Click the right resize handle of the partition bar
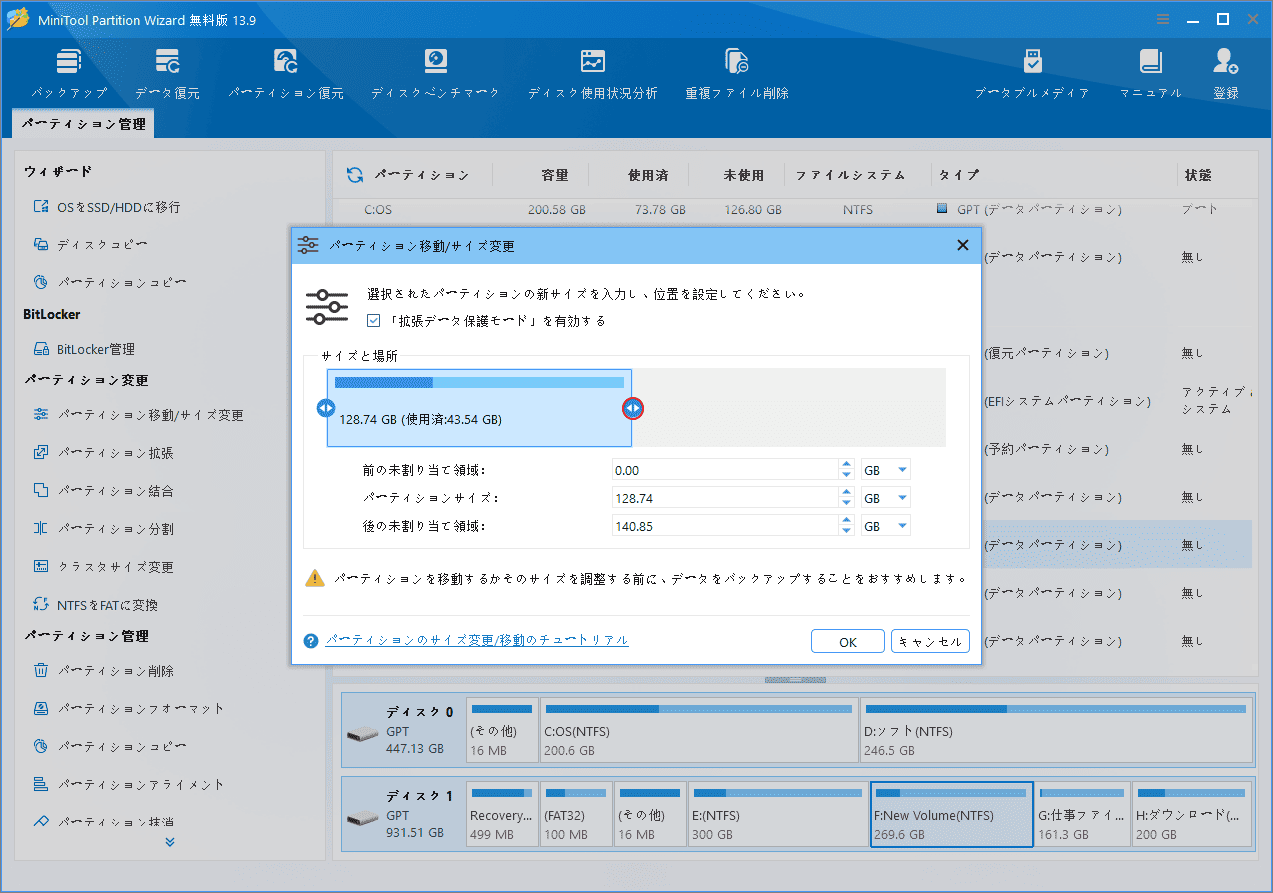The width and height of the screenshot is (1273, 893). [x=633, y=408]
